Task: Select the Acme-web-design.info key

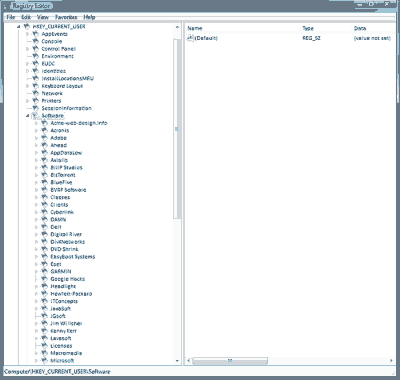Action: 79,123
